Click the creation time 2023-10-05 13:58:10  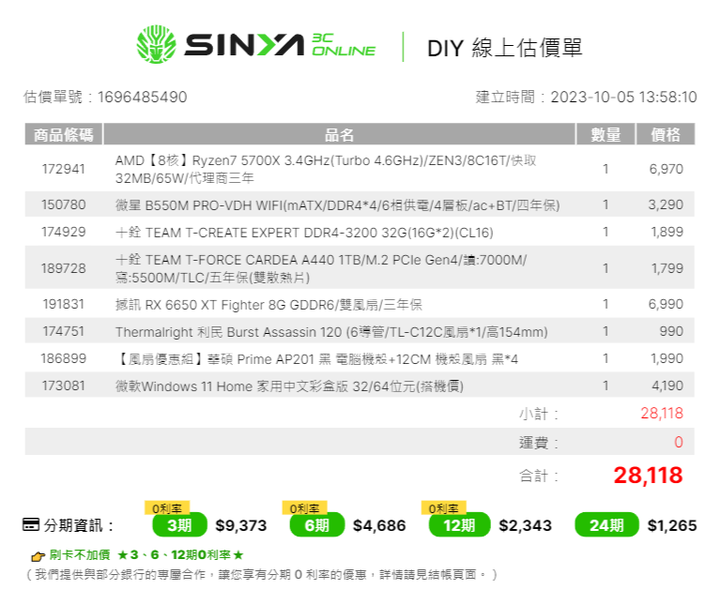pos(624,97)
